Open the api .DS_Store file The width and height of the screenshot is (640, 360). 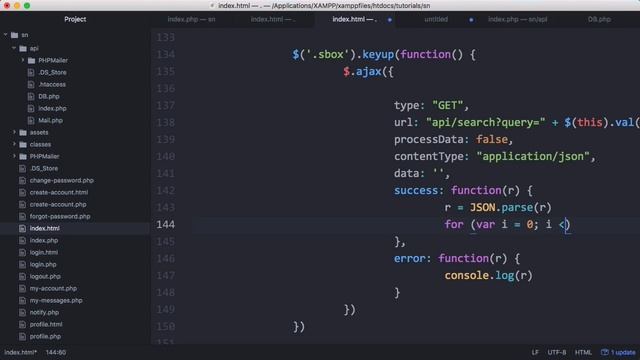point(52,73)
